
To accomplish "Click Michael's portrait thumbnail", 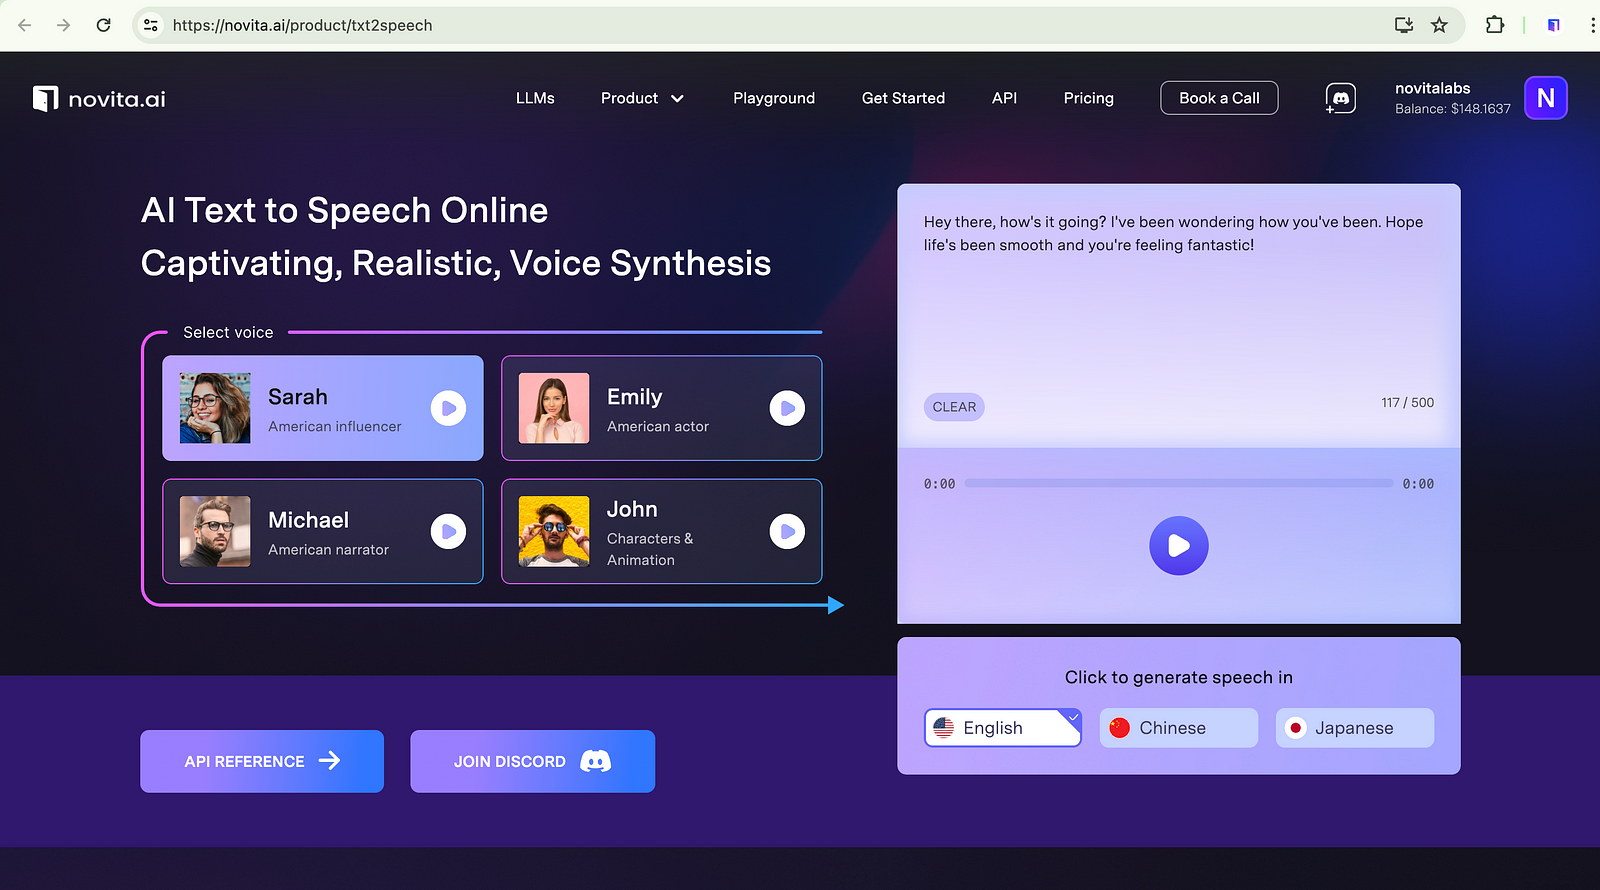I will point(215,531).
